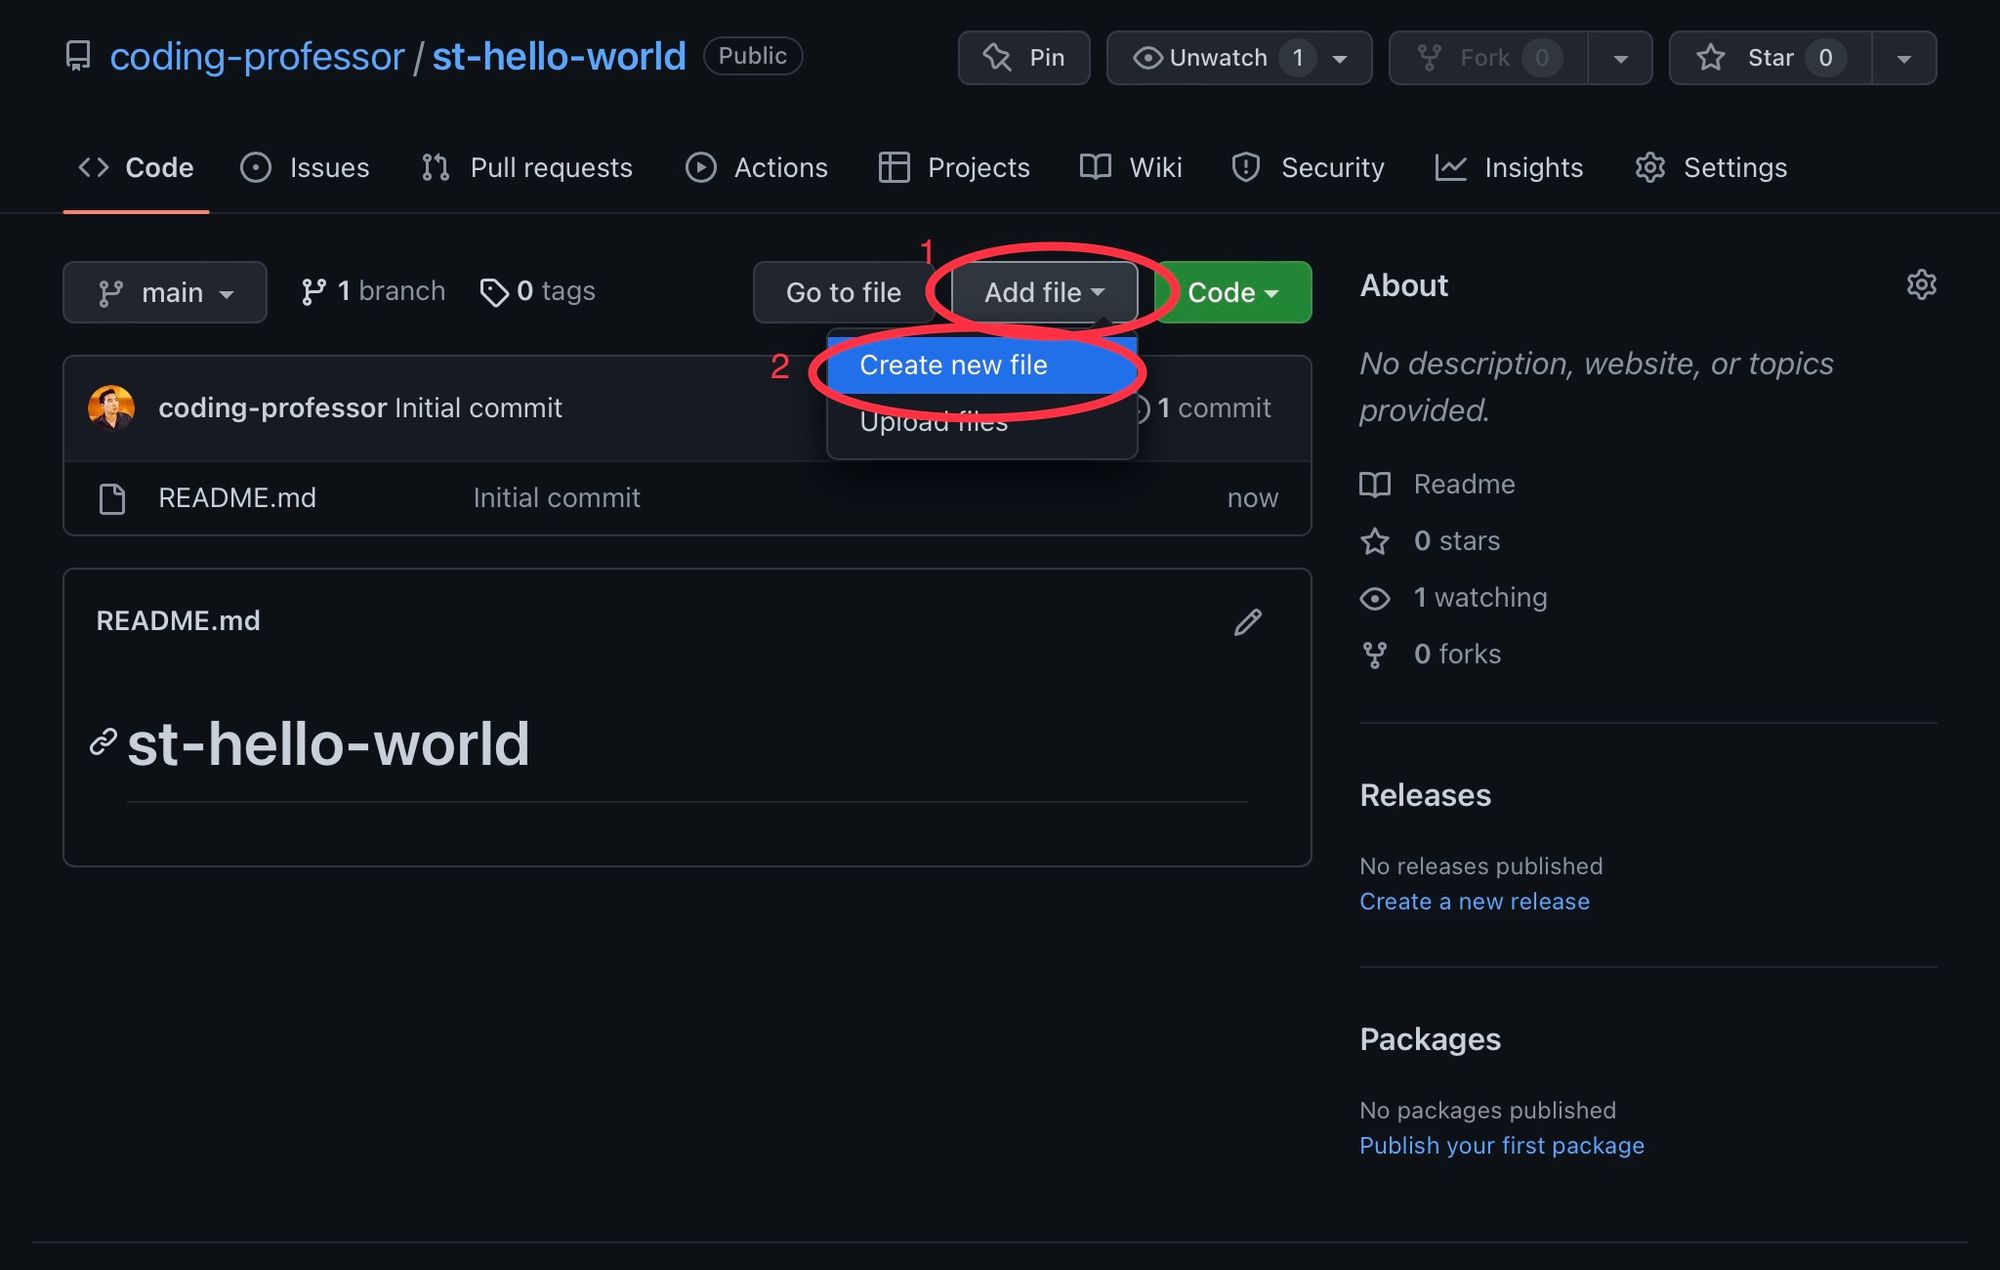Click the pencil edit icon for README.md
The height and width of the screenshot is (1270, 2000).
coord(1247,622)
